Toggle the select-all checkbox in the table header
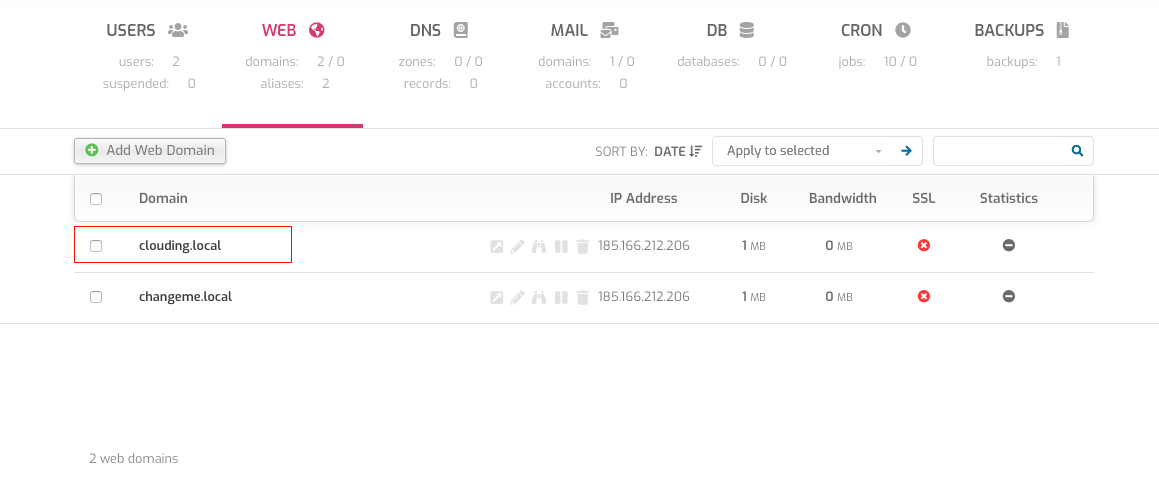Image resolution: width=1159 pixels, height=494 pixels. 96,199
